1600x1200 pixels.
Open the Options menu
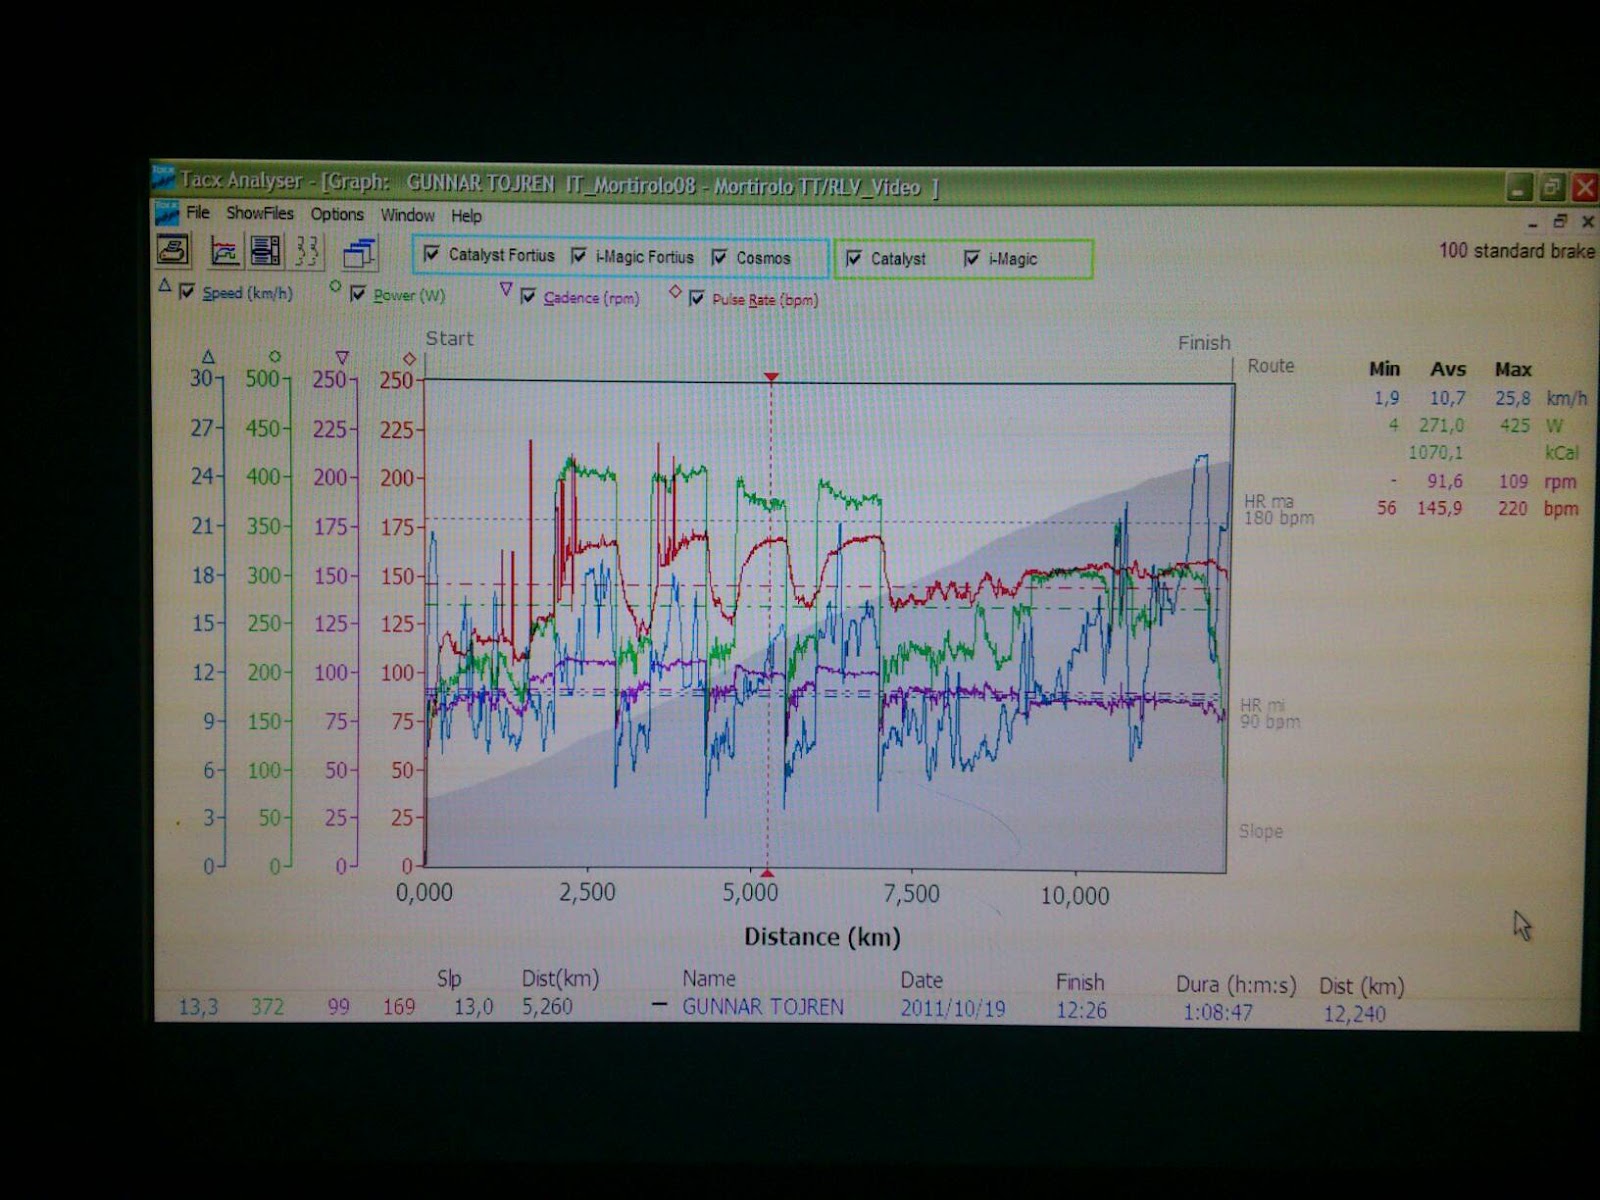point(337,214)
